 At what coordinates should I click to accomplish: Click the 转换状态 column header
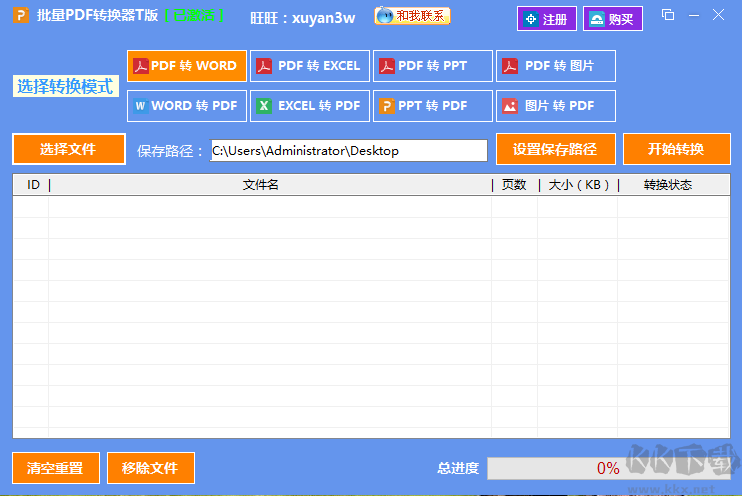pyautogui.click(x=667, y=185)
